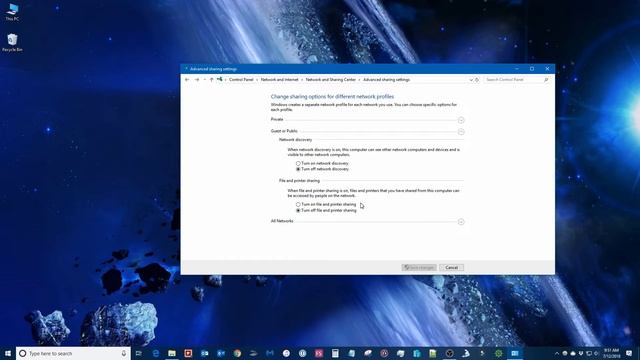
Task: Launch Google Chrome from taskbar
Action: click(237, 353)
